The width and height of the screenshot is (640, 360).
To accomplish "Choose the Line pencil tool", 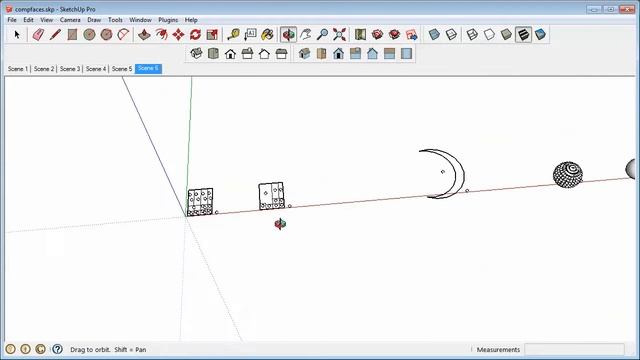I will 55,35.
